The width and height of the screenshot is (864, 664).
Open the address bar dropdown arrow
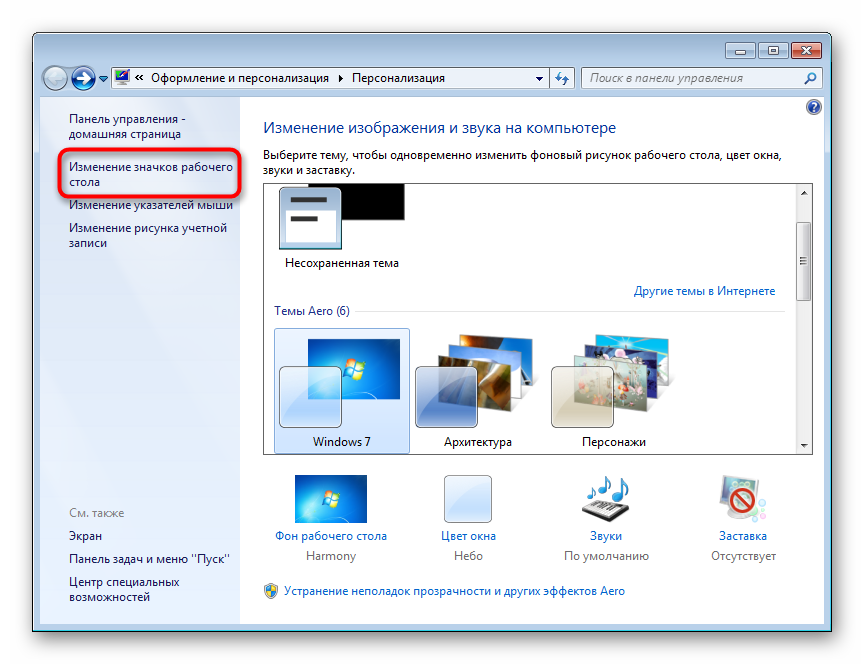click(538, 77)
